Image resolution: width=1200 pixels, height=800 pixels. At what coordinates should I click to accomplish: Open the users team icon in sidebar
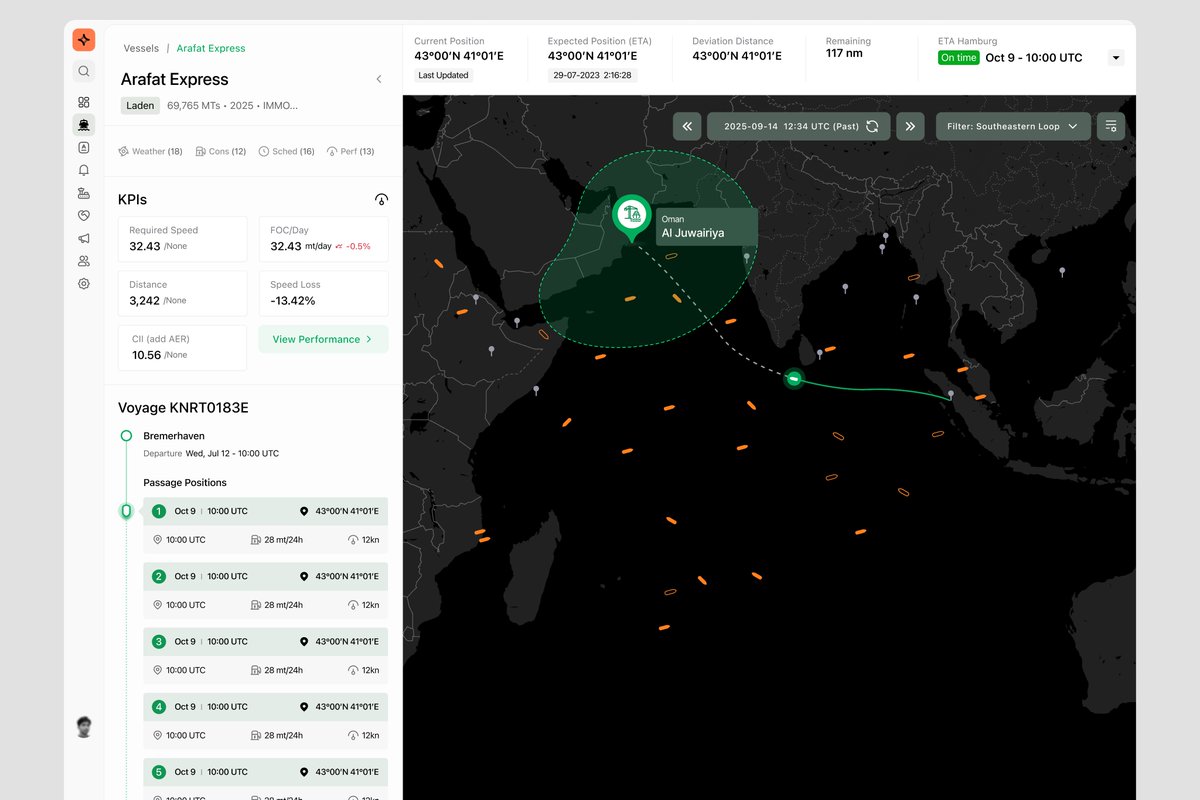coord(84,261)
